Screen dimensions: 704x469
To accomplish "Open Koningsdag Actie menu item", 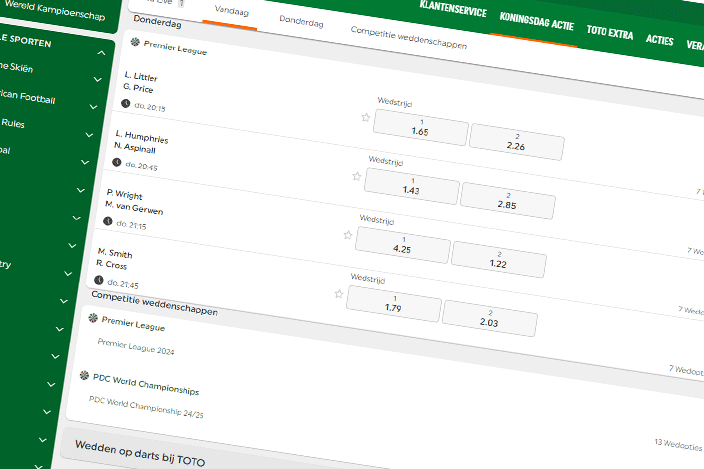I will coord(537,21).
